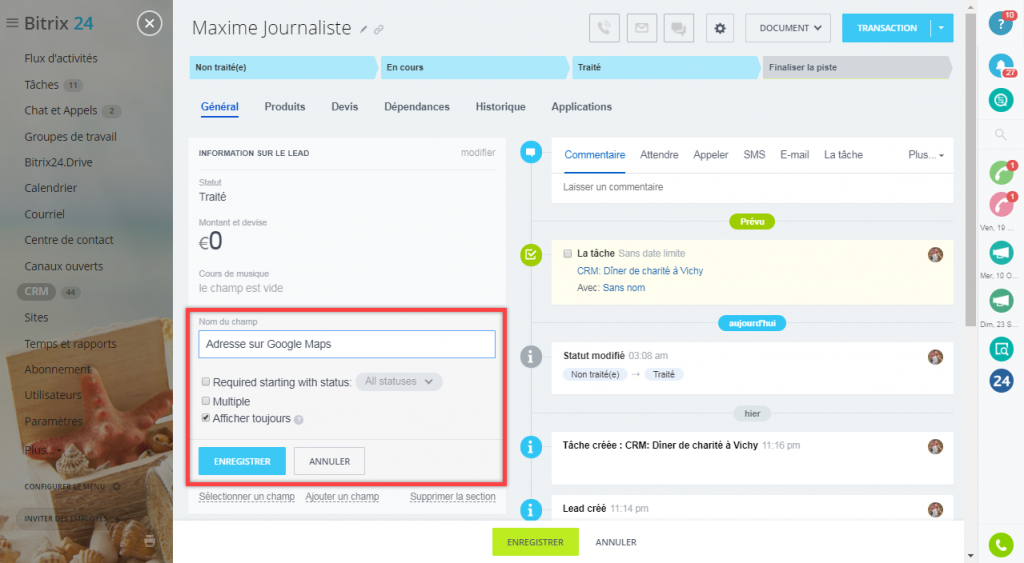1024x563 pixels.
Task: Open the Ven, 19 announcement chat icon
Action: (1001, 252)
